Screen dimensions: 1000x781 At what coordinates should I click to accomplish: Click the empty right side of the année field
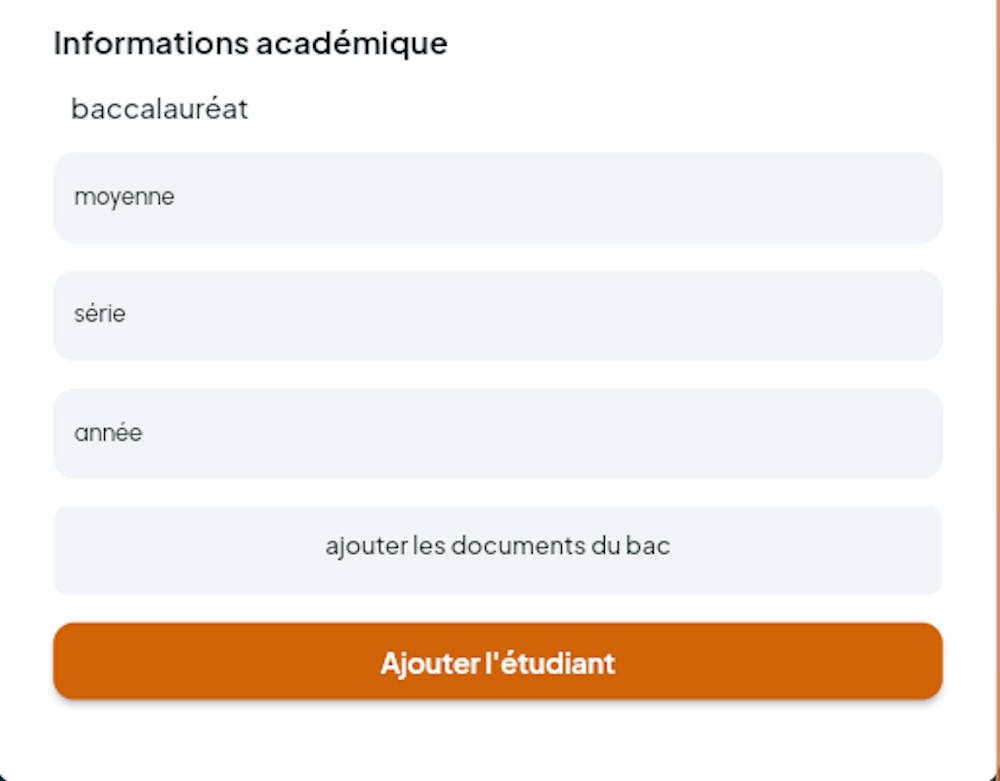point(800,433)
